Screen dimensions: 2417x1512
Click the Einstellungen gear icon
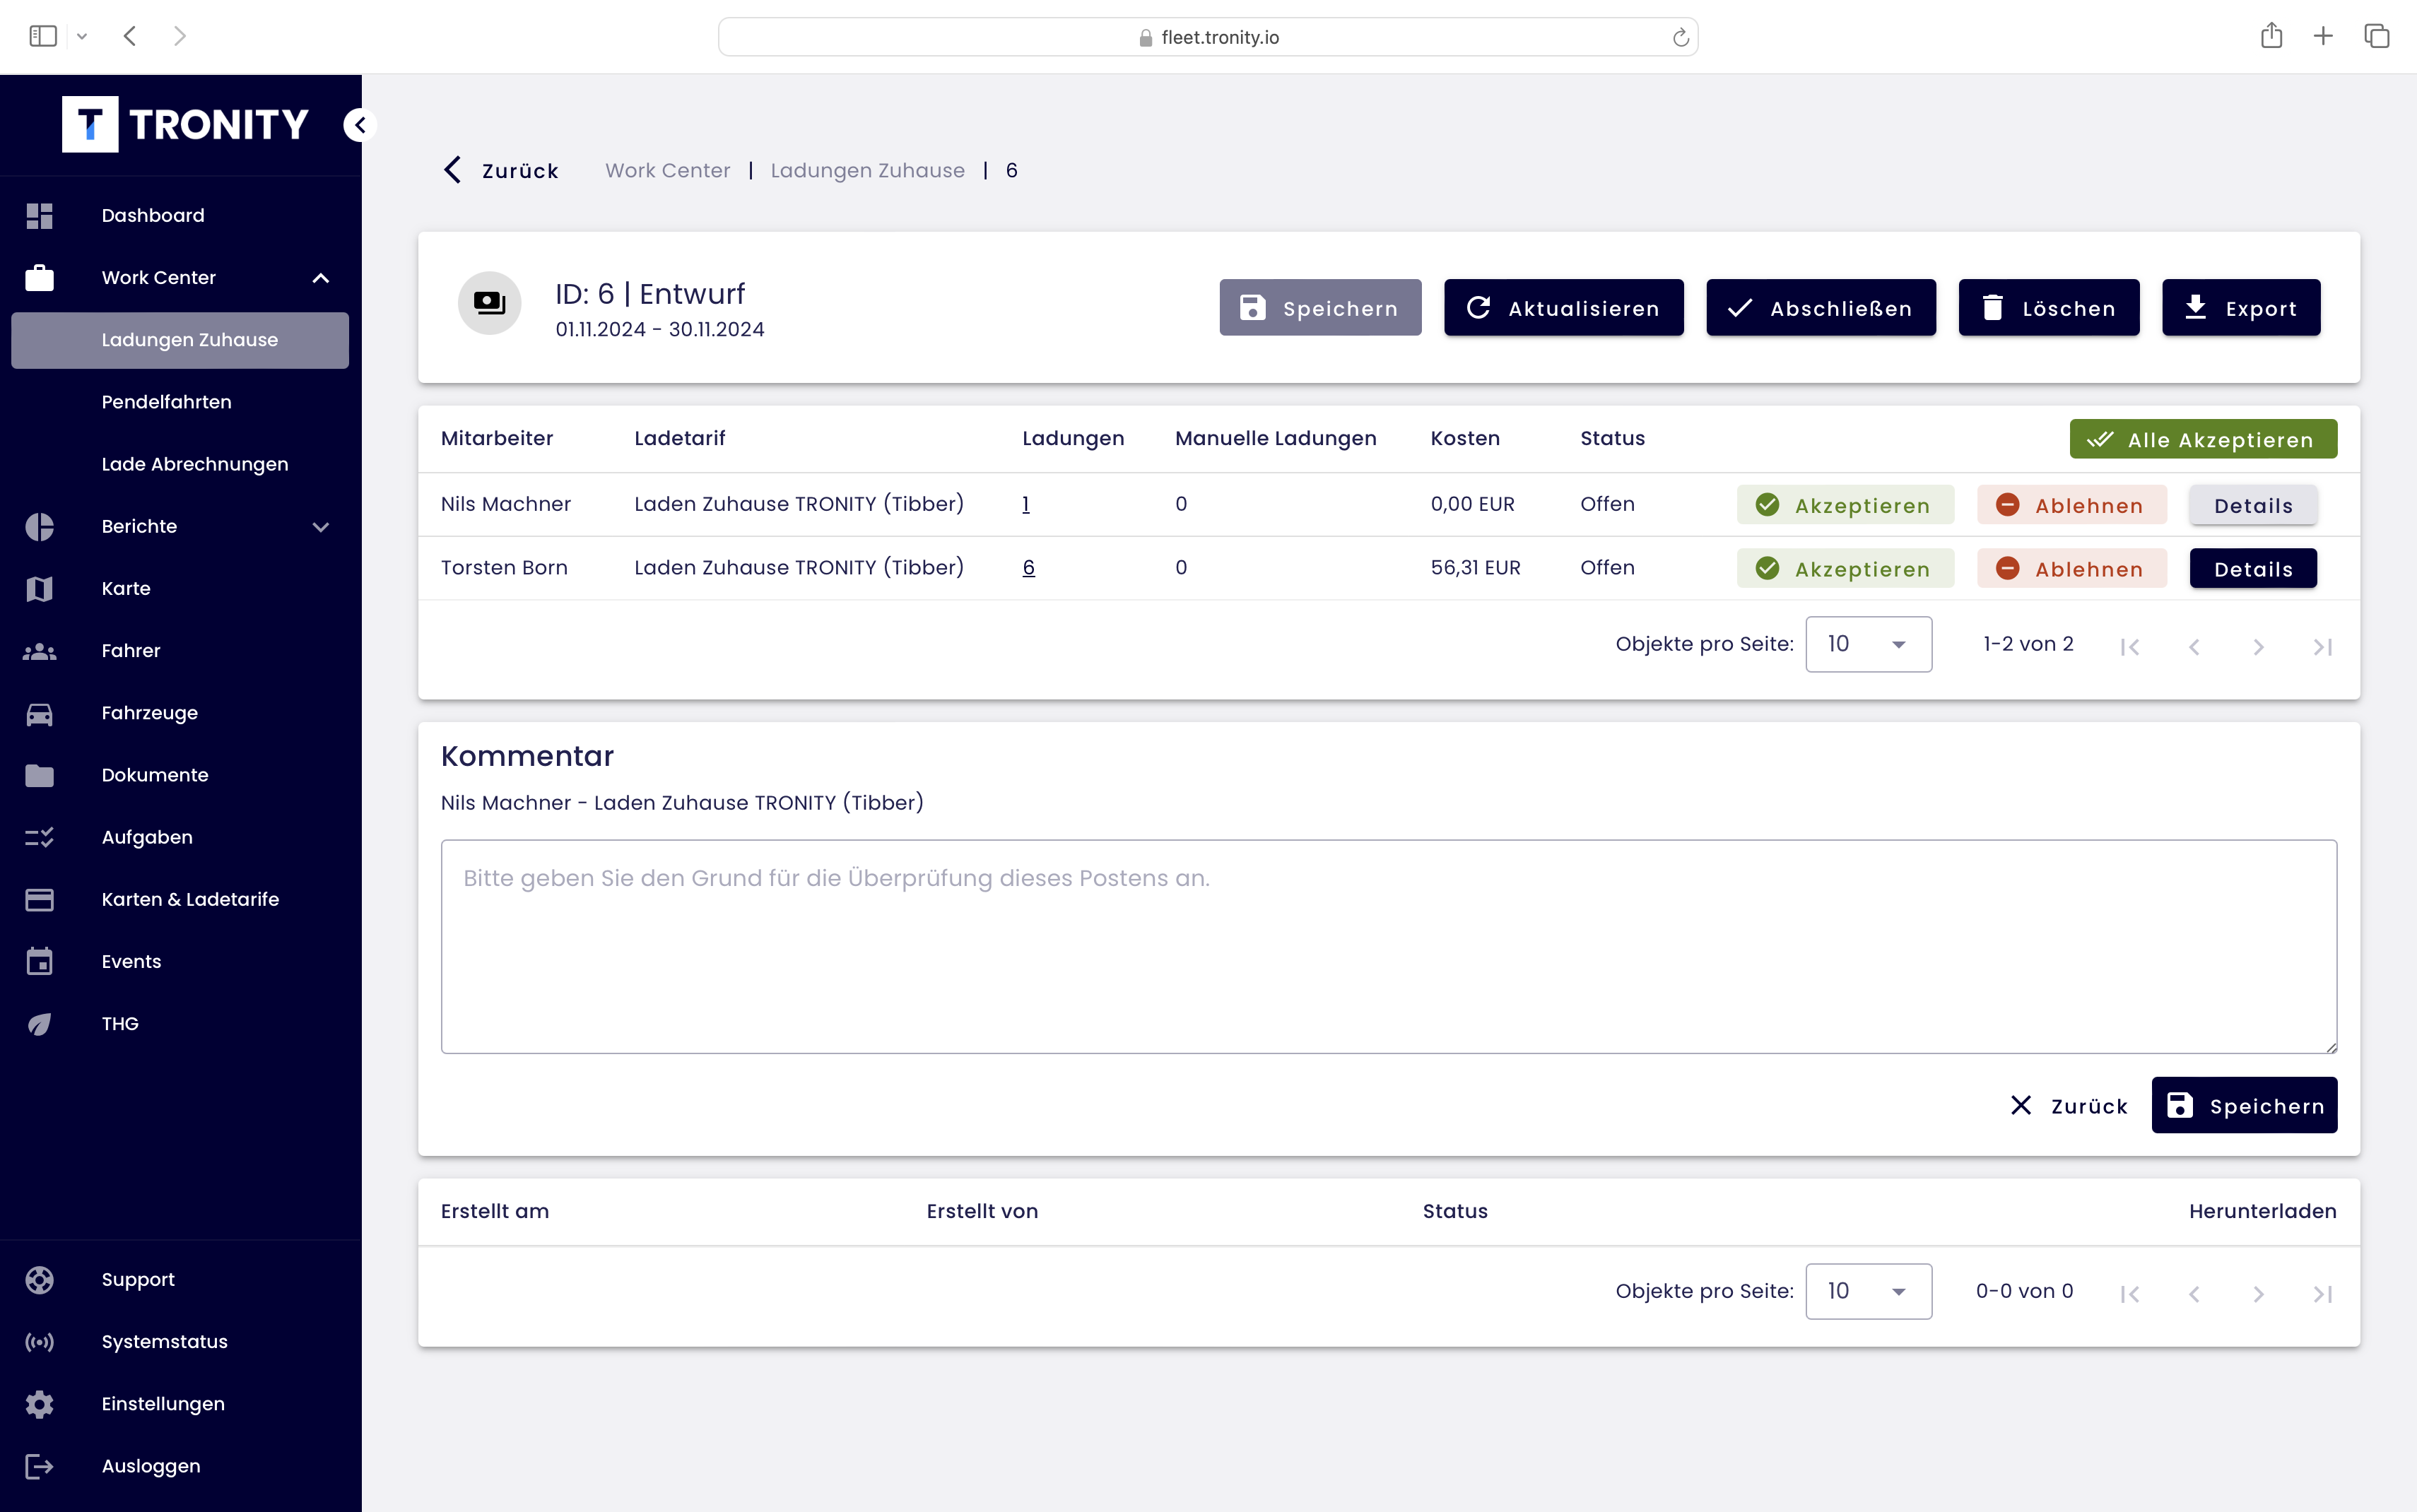pyautogui.click(x=39, y=1404)
